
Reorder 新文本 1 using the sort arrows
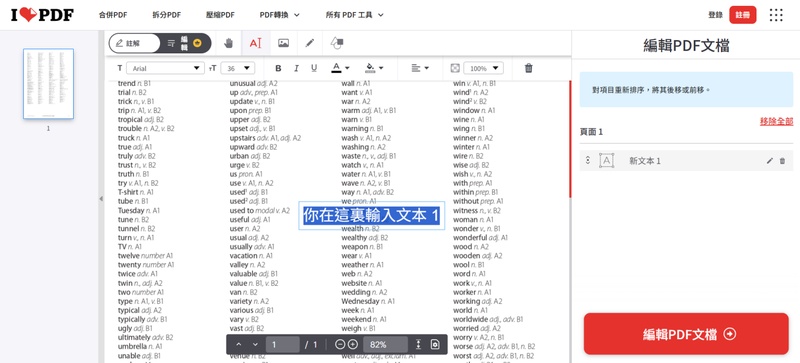[x=587, y=160]
